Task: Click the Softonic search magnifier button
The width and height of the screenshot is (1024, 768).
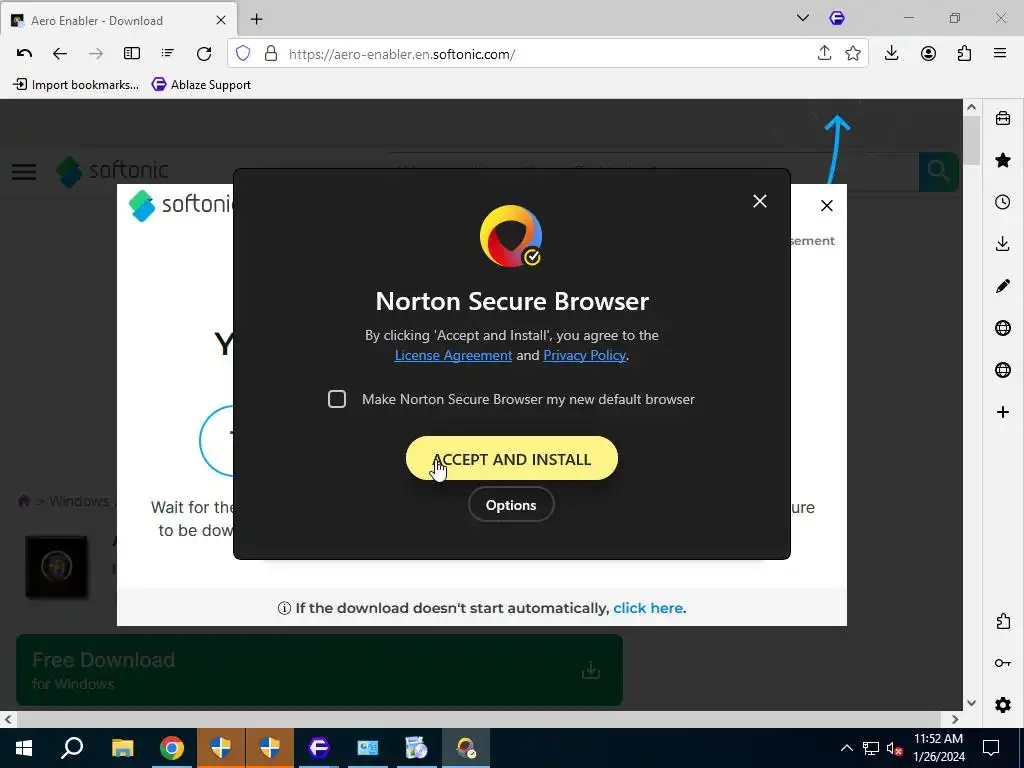Action: (x=938, y=172)
